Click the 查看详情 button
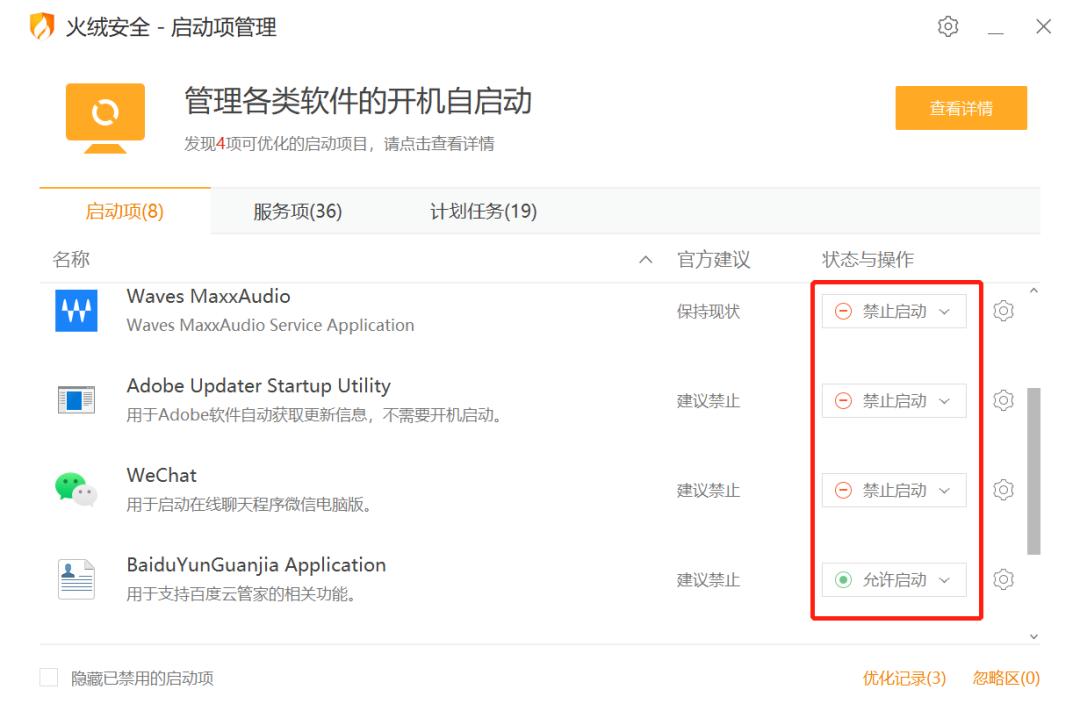Screen dimensions: 1080x711 click(961, 107)
